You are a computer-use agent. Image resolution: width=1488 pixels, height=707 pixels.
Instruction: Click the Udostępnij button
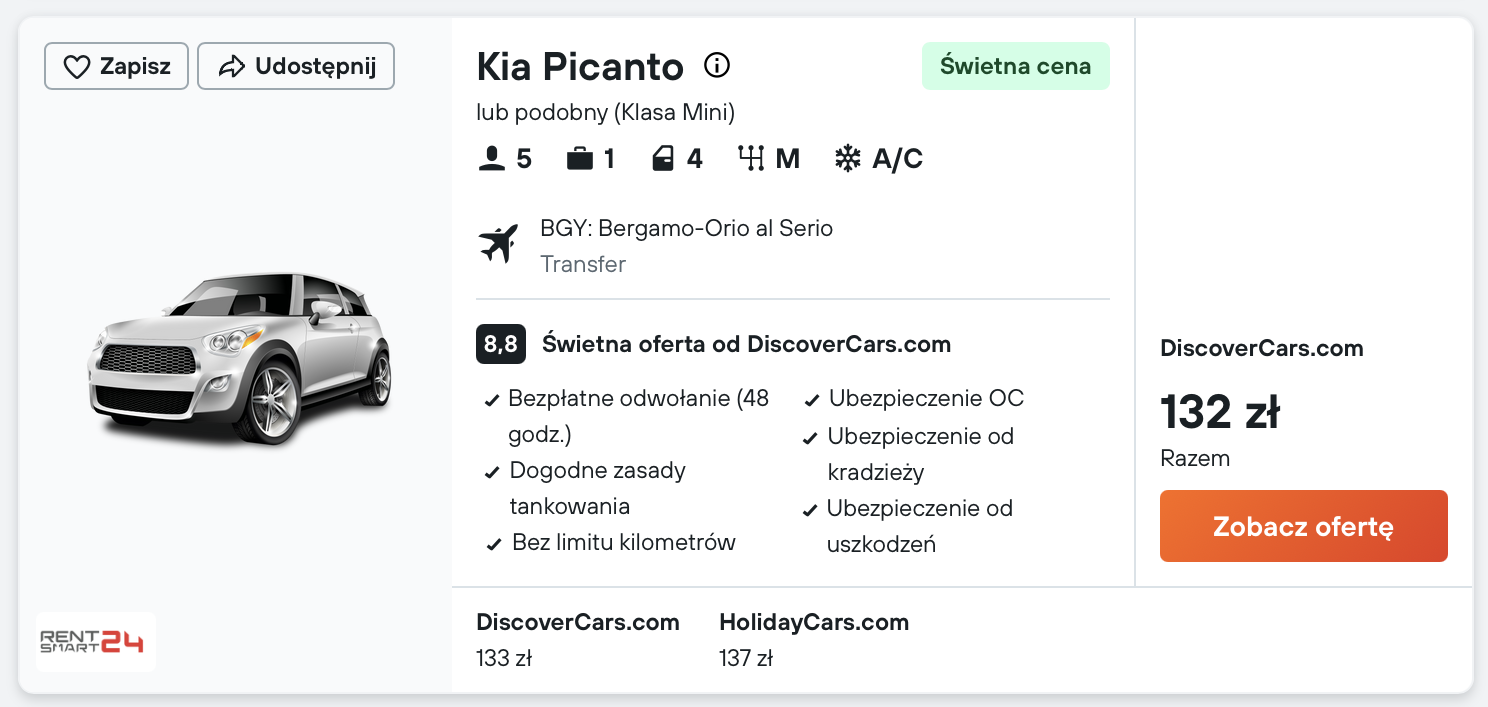click(296, 67)
